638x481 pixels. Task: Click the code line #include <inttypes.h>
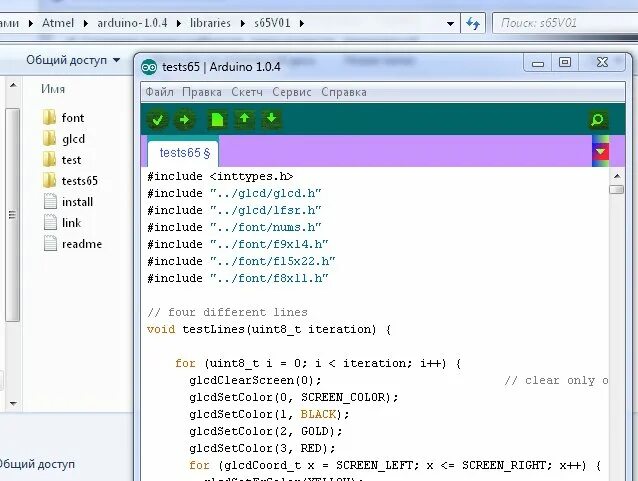(220, 176)
